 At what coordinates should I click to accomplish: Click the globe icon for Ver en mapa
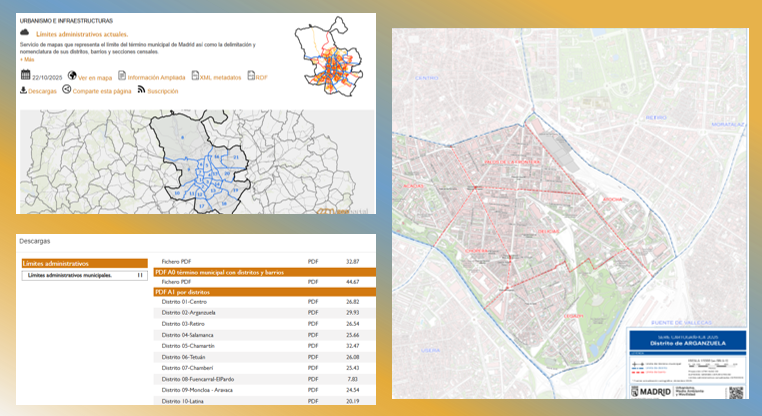72,75
